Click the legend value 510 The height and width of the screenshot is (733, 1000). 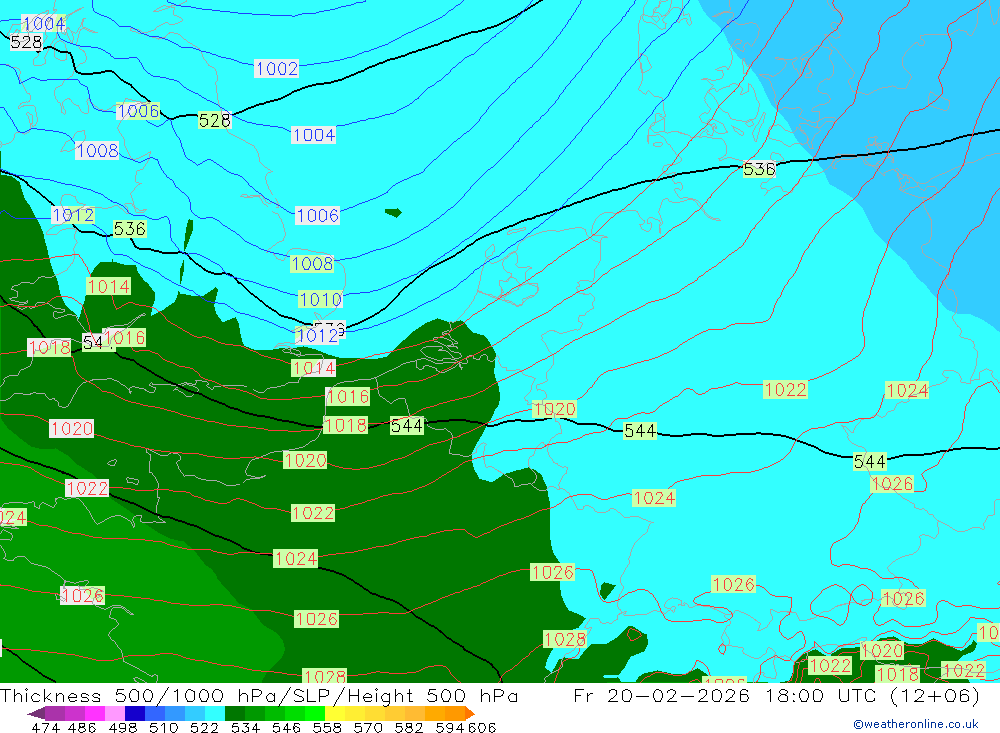click(163, 727)
